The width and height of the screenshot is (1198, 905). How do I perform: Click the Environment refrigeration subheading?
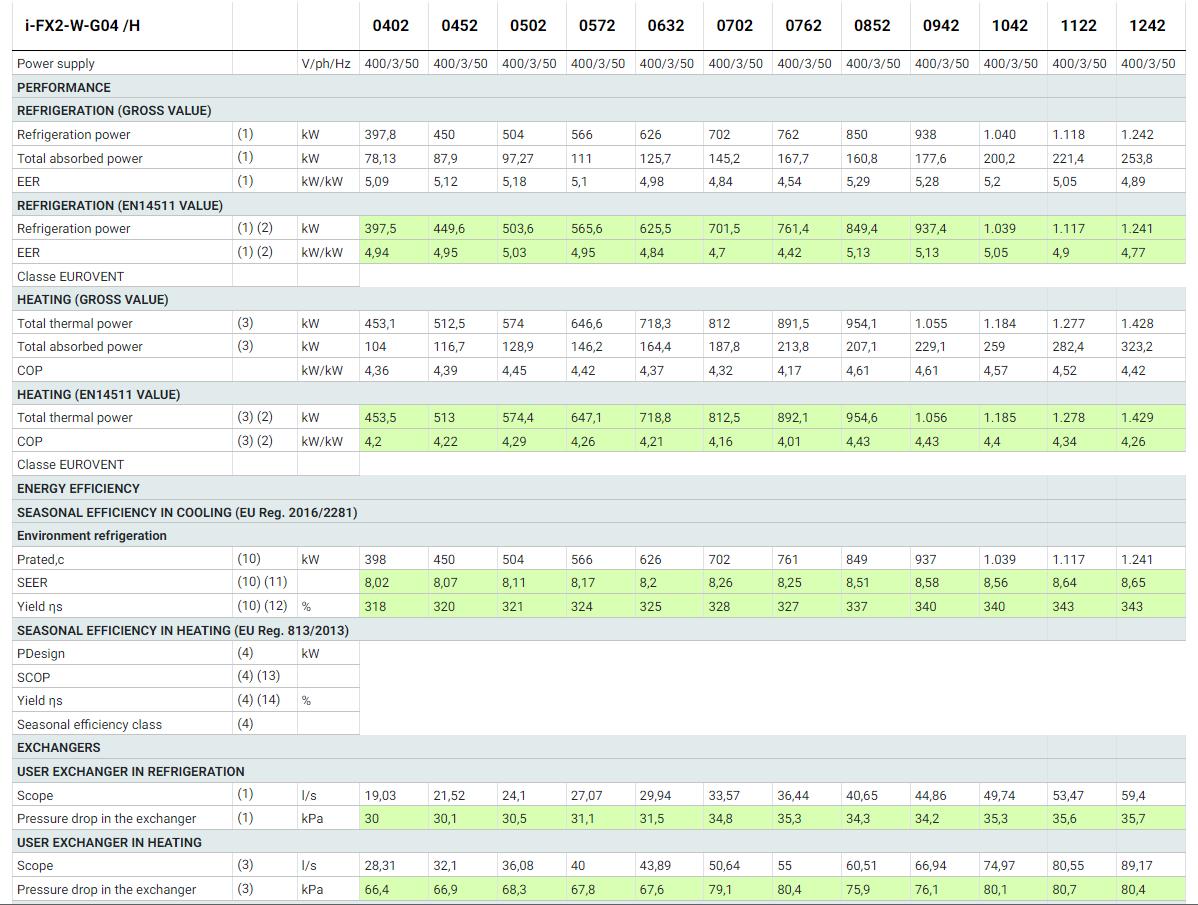tap(92, 535)
